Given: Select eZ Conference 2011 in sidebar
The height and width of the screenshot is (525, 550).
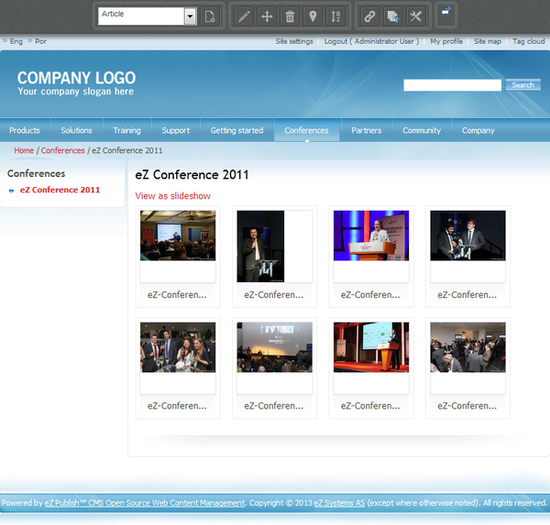Looking at the screenshot, I should [60, 190].
